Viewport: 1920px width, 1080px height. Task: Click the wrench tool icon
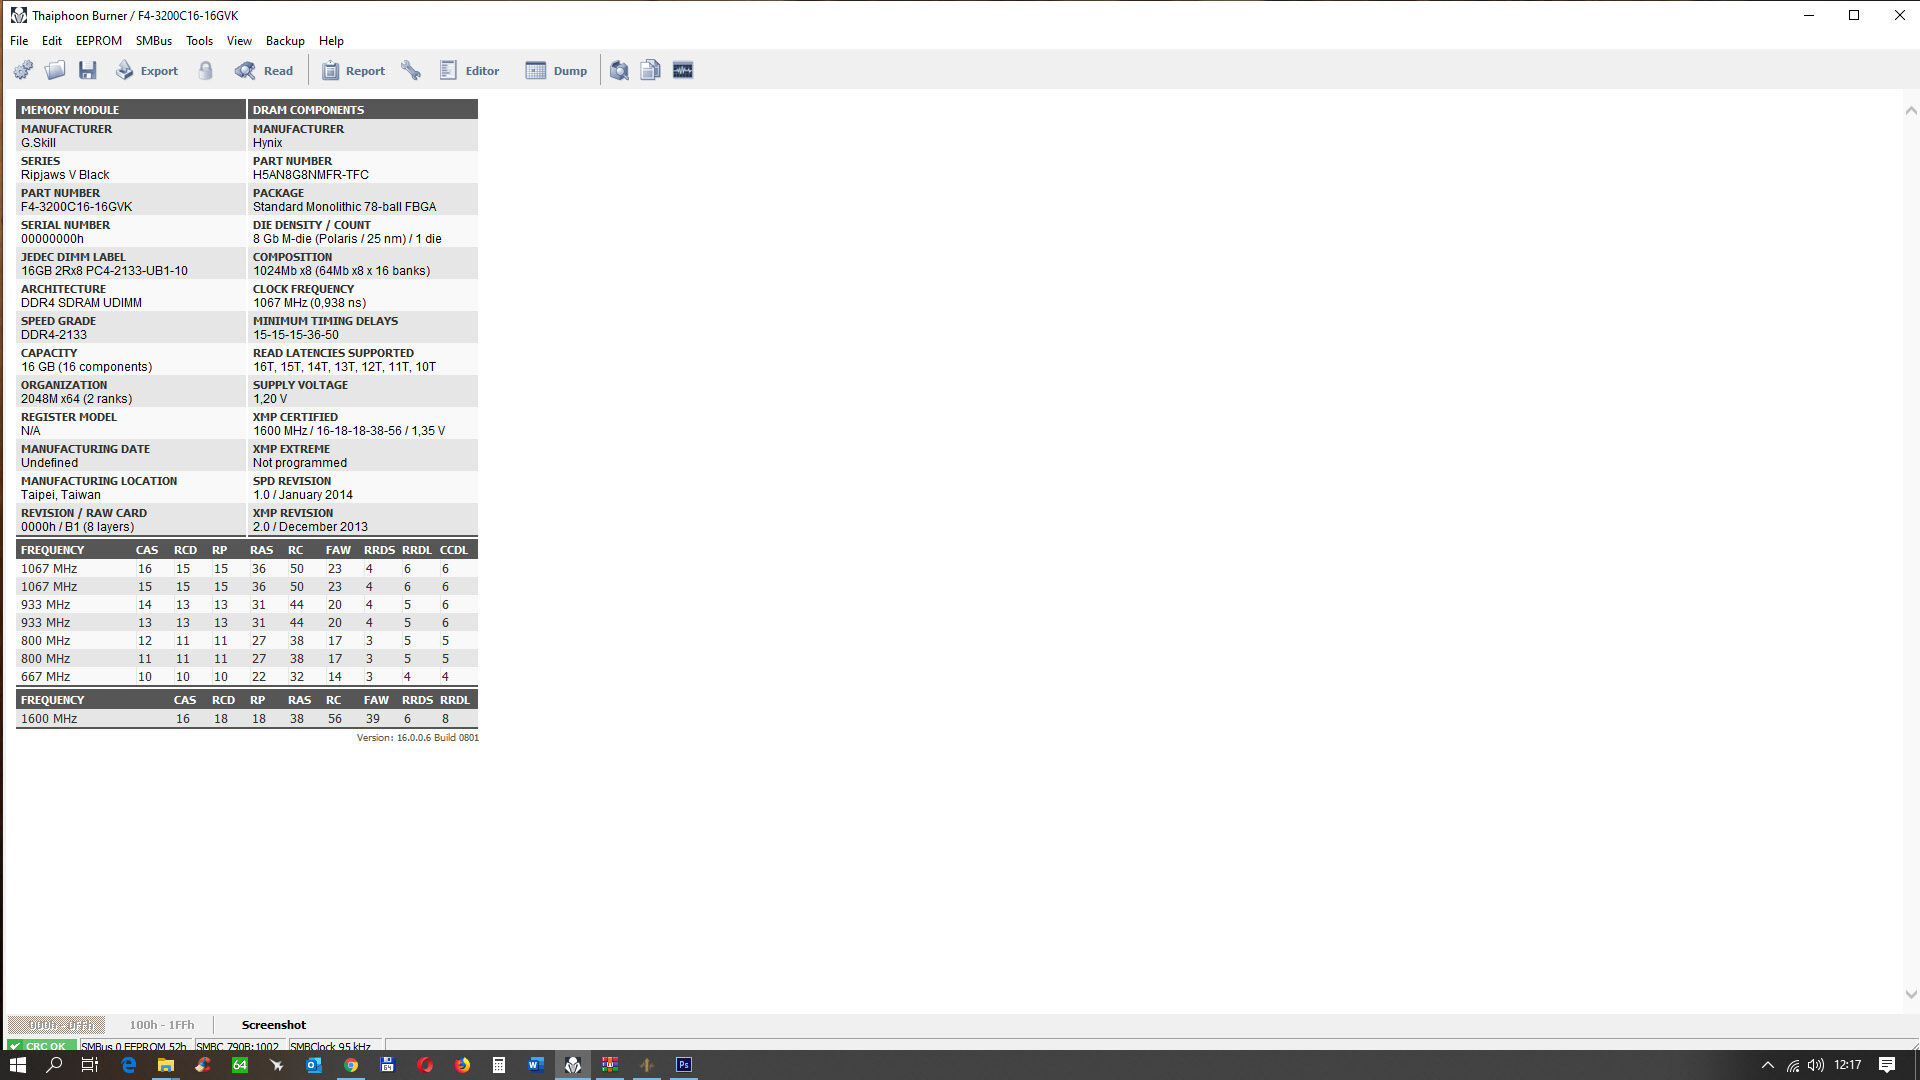[x=411, y=70]
